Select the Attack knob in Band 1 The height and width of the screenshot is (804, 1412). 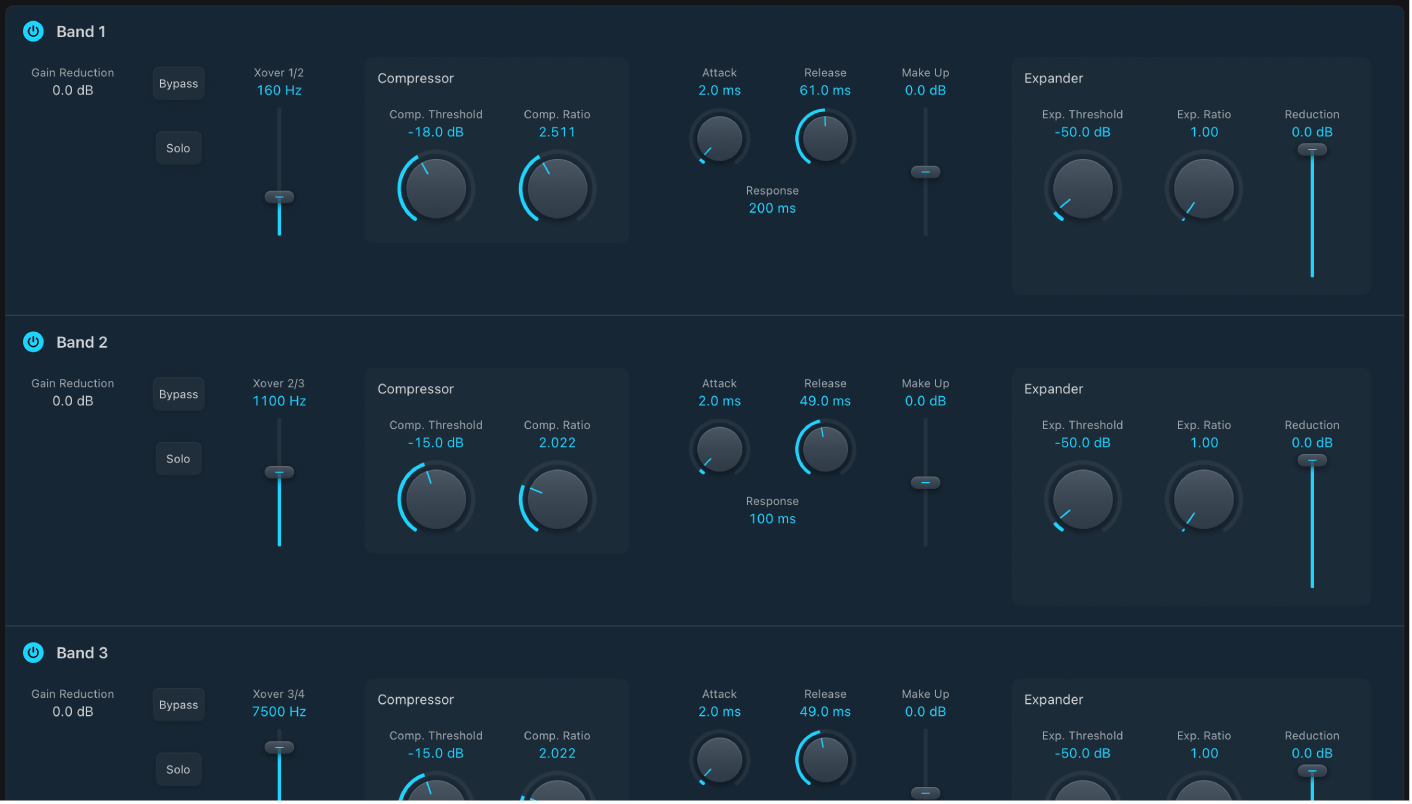(719, 137)
